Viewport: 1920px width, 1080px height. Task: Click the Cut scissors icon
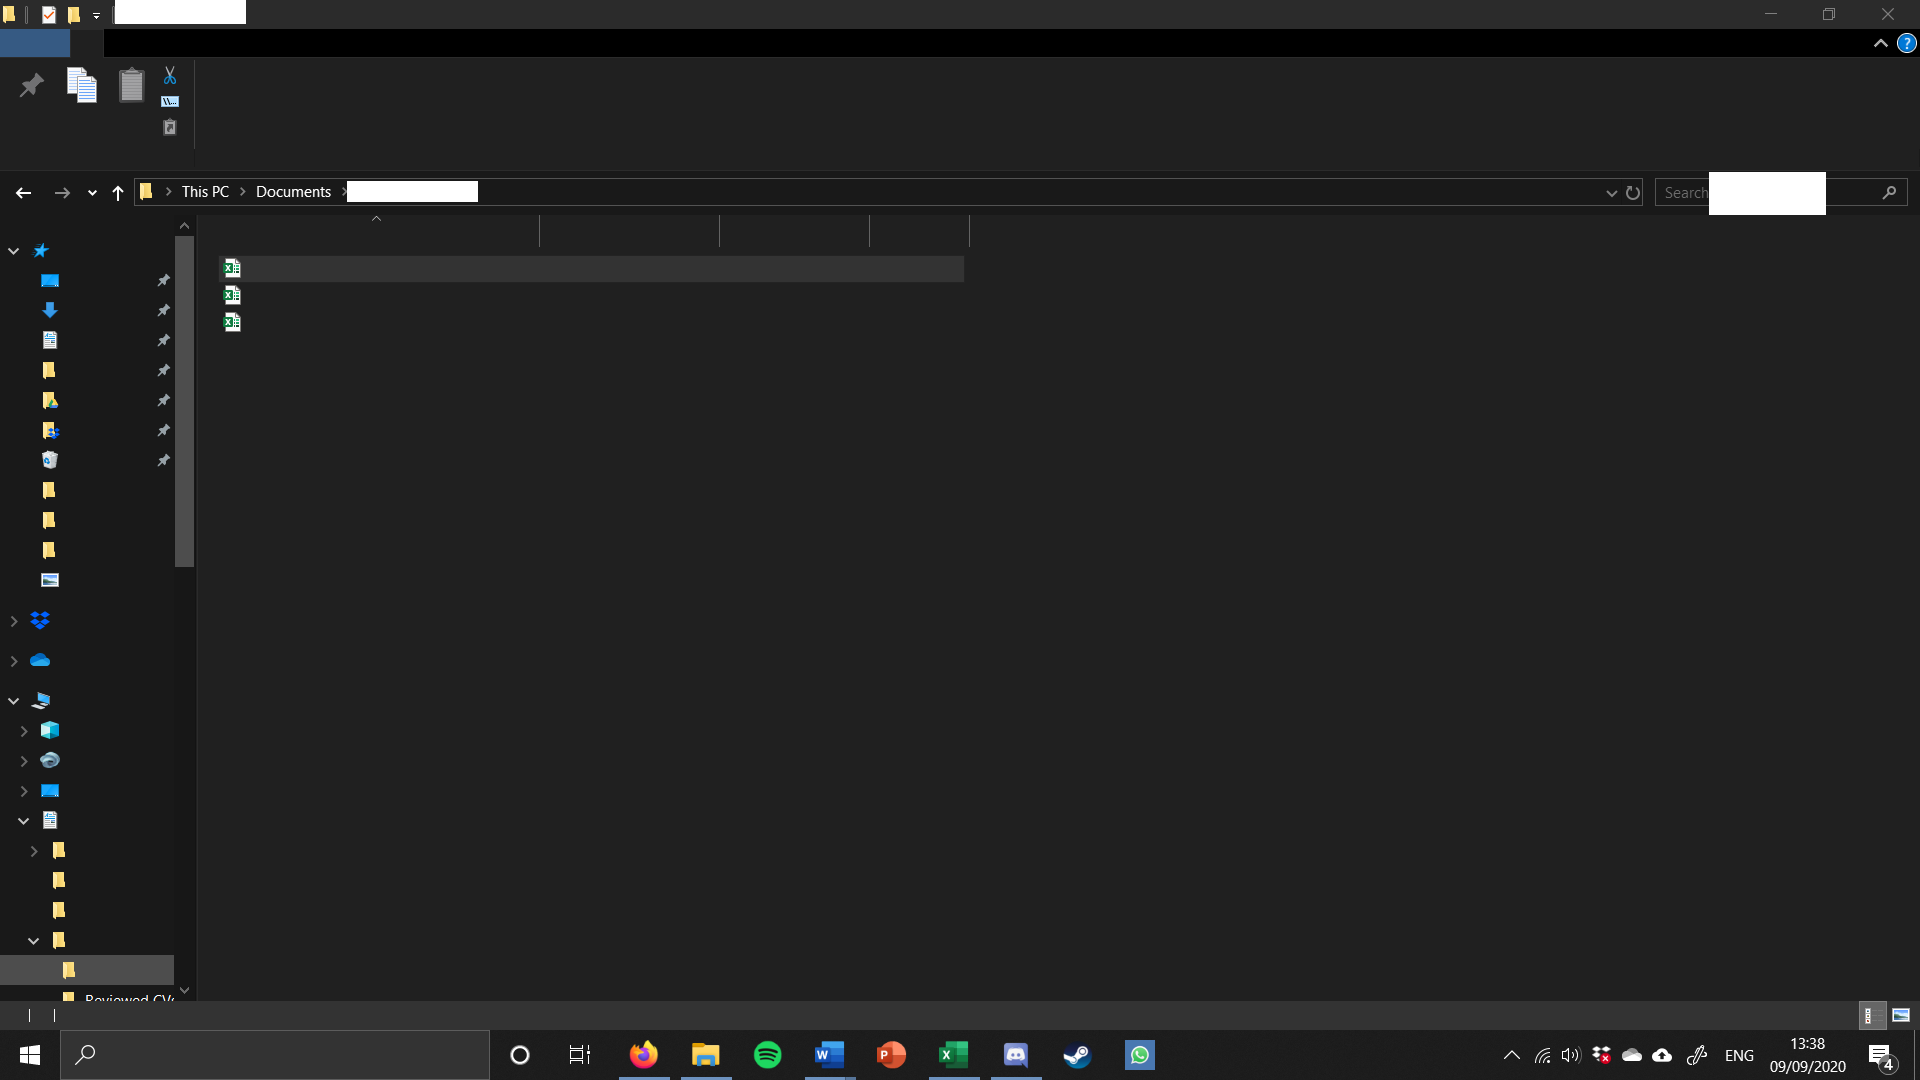(170, 76)
